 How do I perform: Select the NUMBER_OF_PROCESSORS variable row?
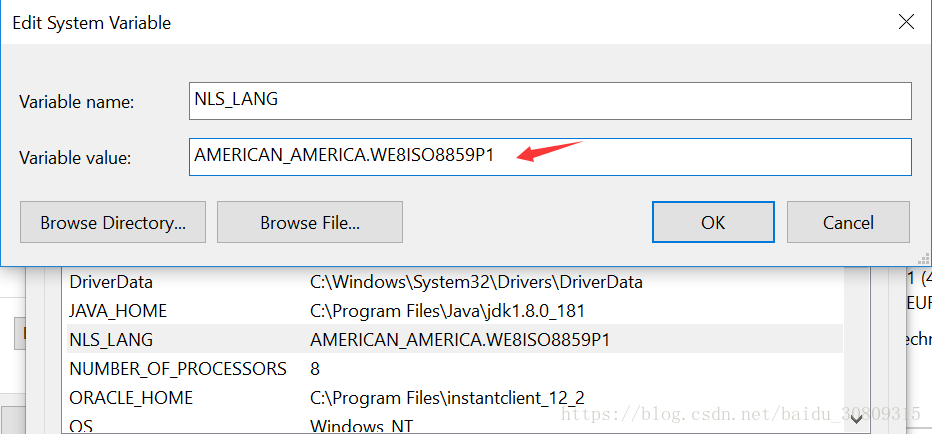(x=178, y=369)
